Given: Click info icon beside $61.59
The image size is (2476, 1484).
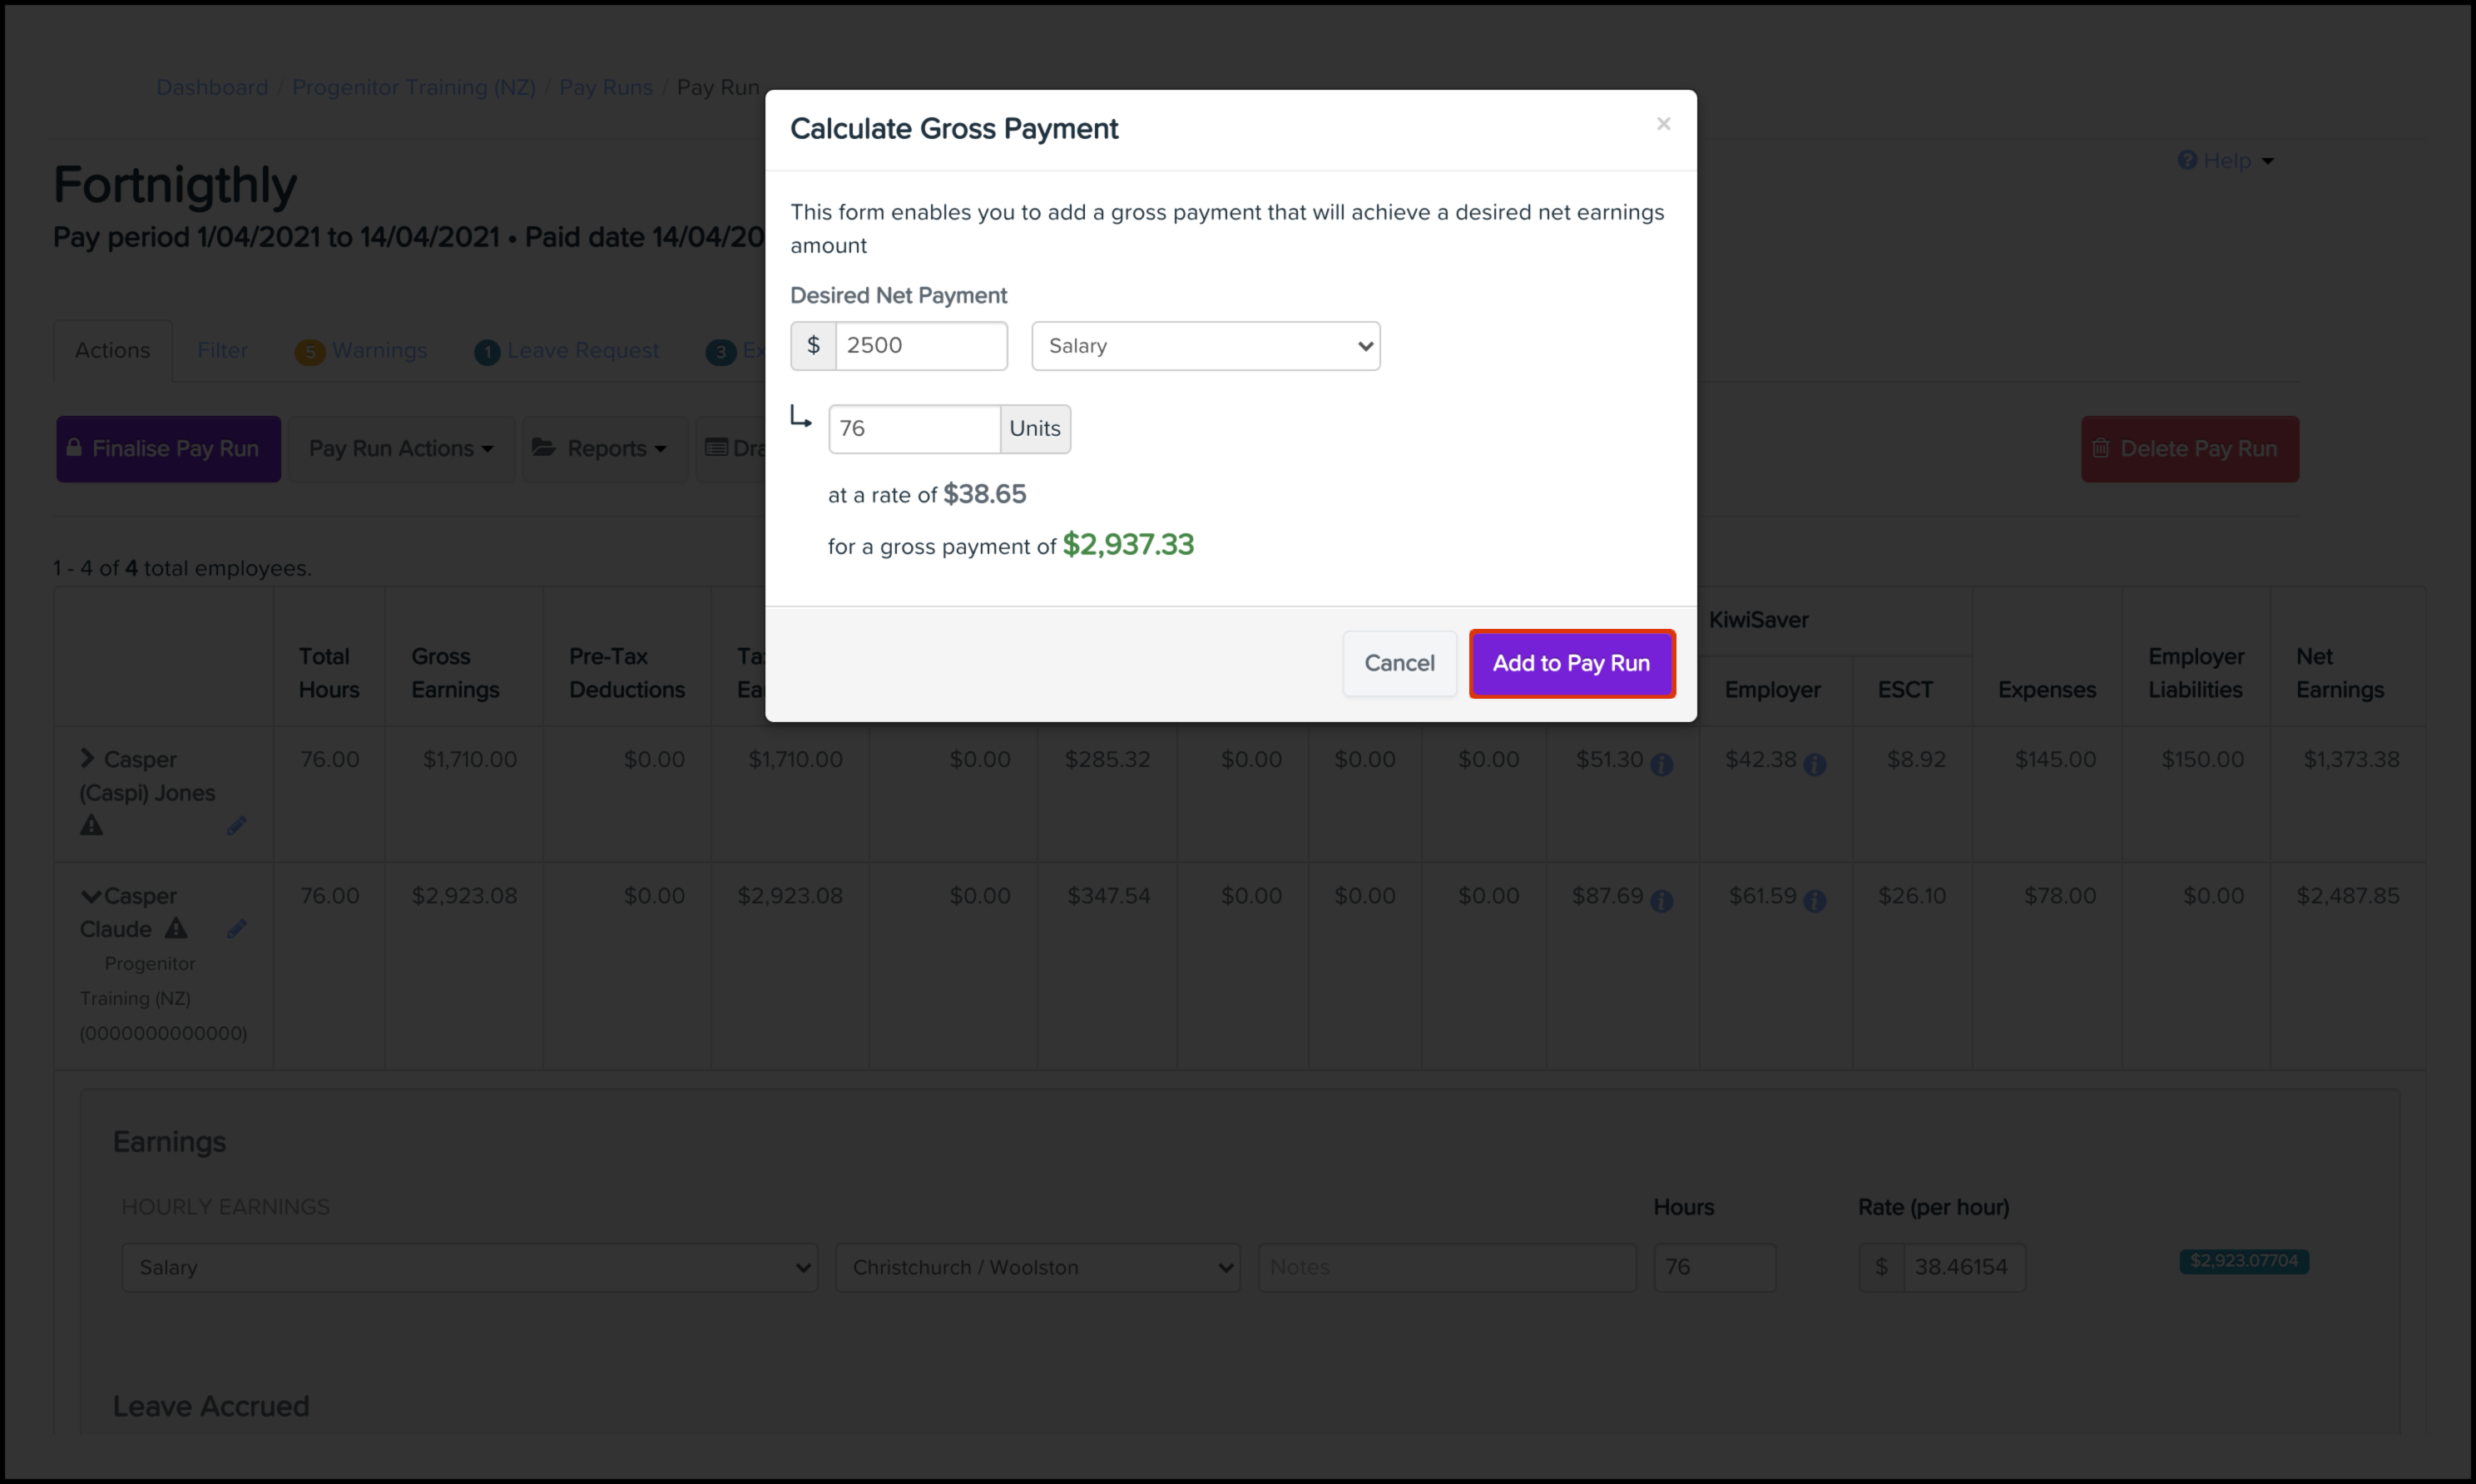Looking at the screenshot, I should [x=1814, y=901].
